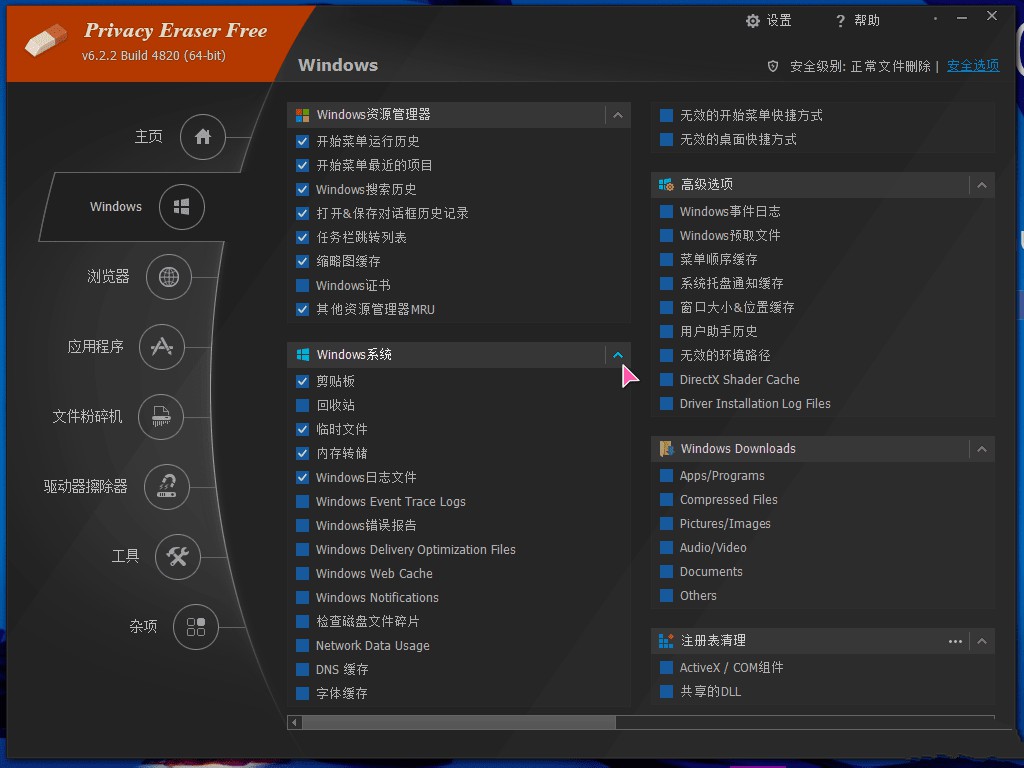
Task: Open the 注册表清理 more options dots
Action: [955, 641]
